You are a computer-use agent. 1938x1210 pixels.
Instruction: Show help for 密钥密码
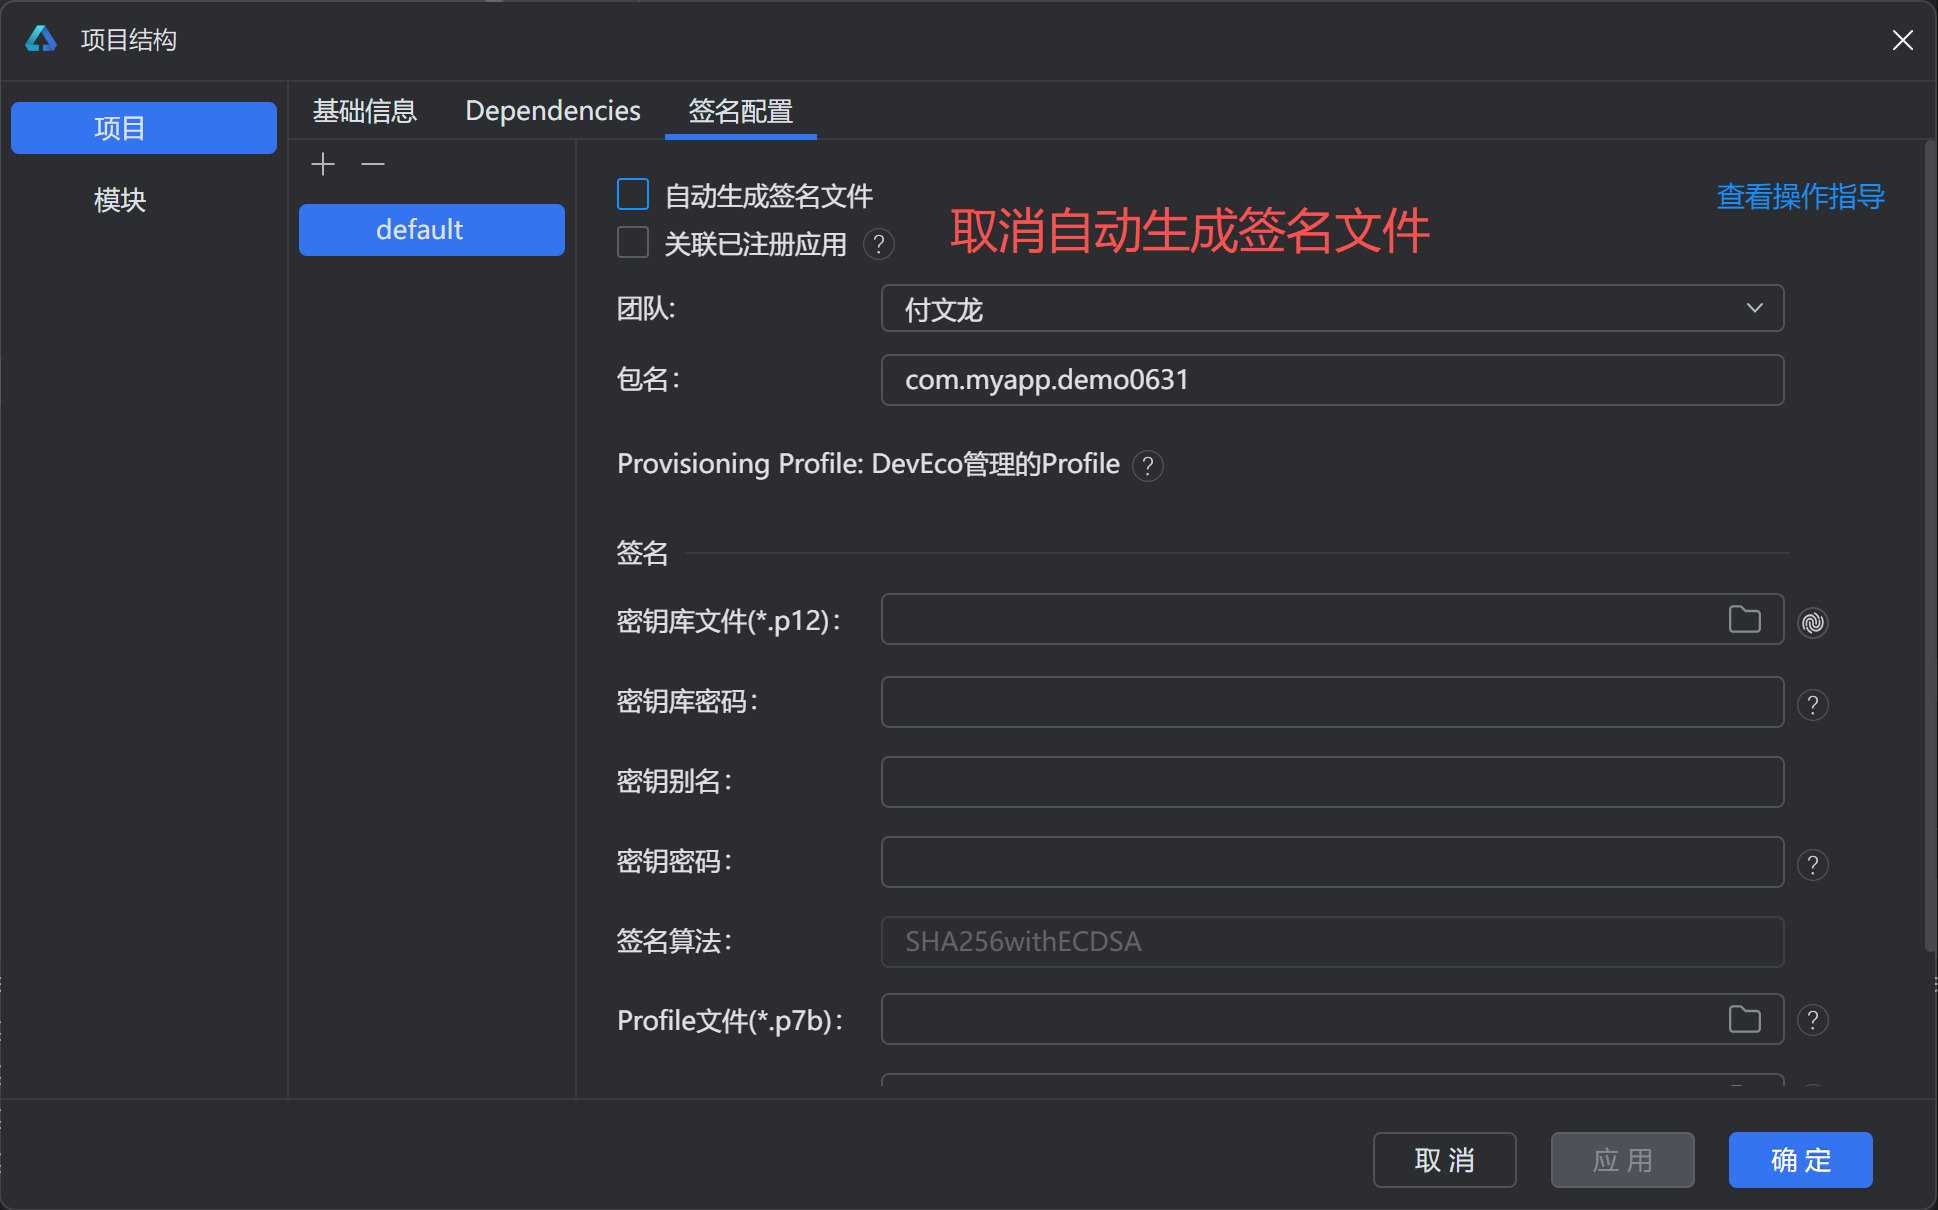(1813, 864)
